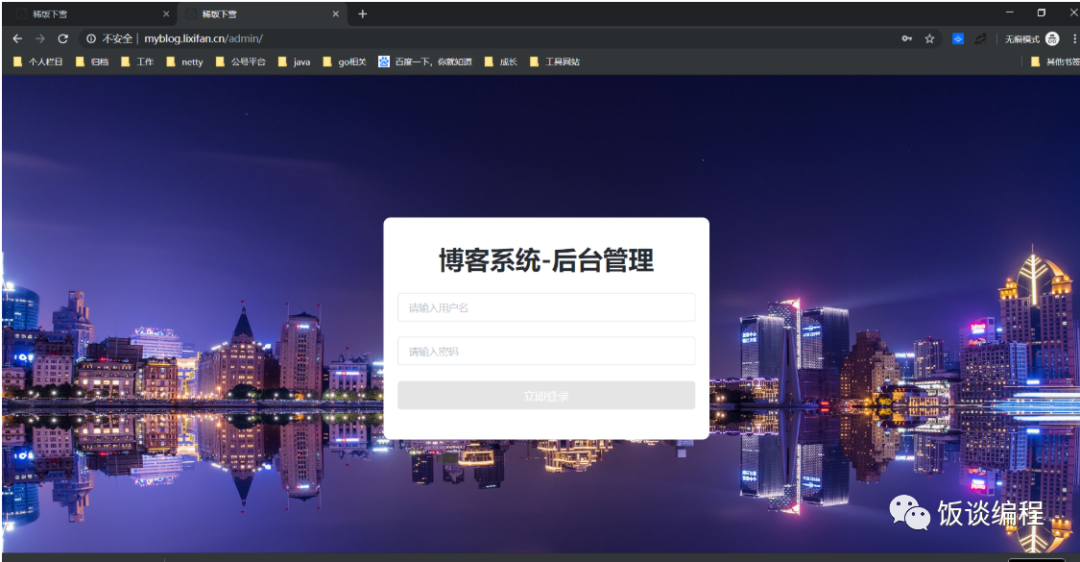The height and width of the screenshot is (562, 1080).
Task: Click the saved password key icon
Action: coord(907,39)
